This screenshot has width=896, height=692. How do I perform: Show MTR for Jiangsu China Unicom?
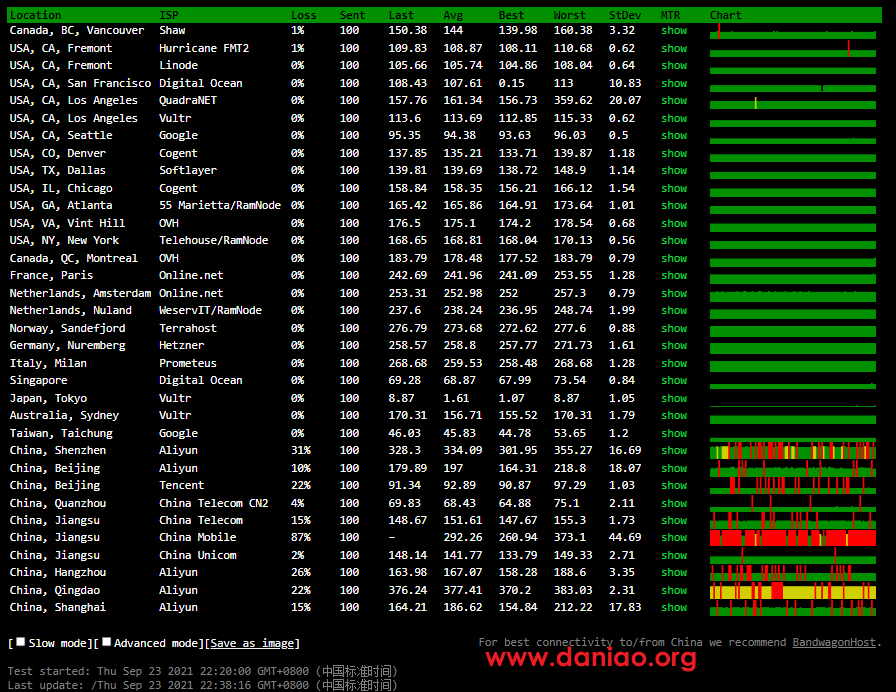tap(674, 555)
